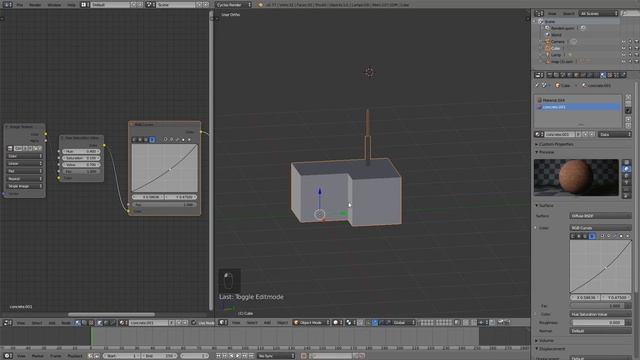640x360 pixels.
Task: Open the Marker menu in timeline header
Action: [x=38, y=356]
